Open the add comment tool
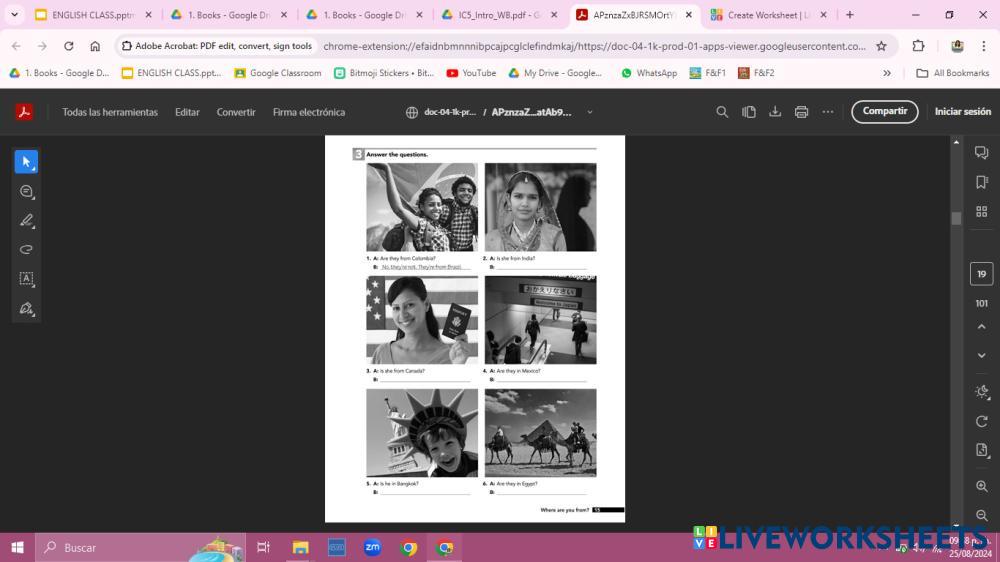This screenshot has width=1000, height=562. point(26,191)
